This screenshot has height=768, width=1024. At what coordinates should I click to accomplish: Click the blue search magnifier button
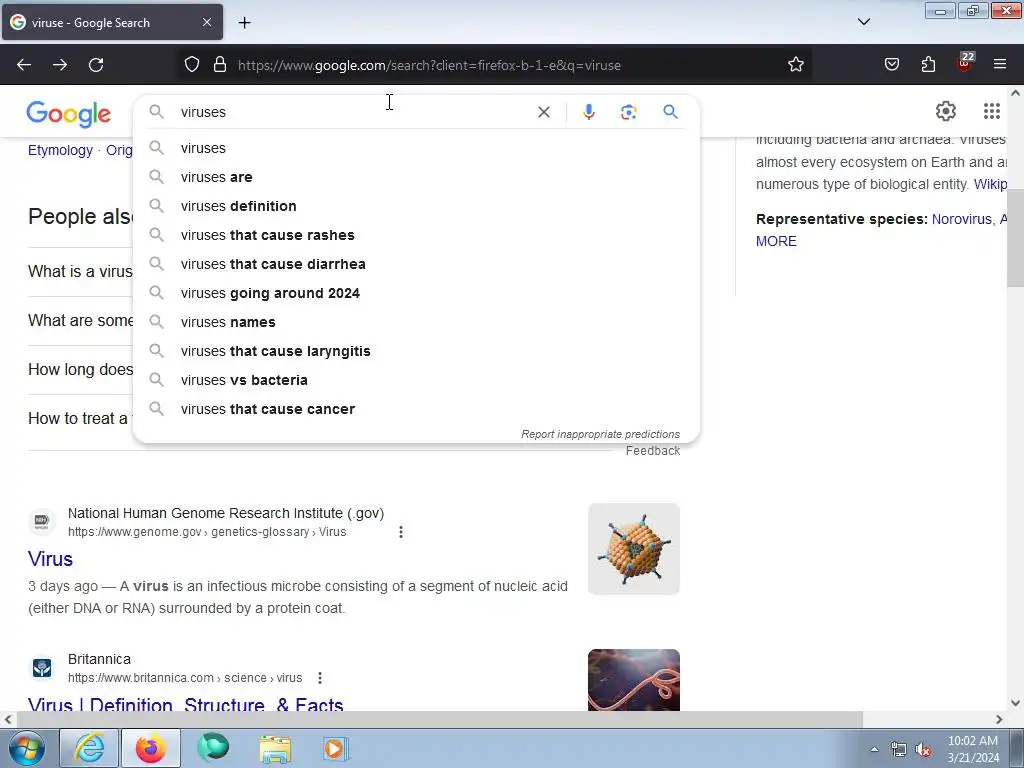(x=670, y=112)
